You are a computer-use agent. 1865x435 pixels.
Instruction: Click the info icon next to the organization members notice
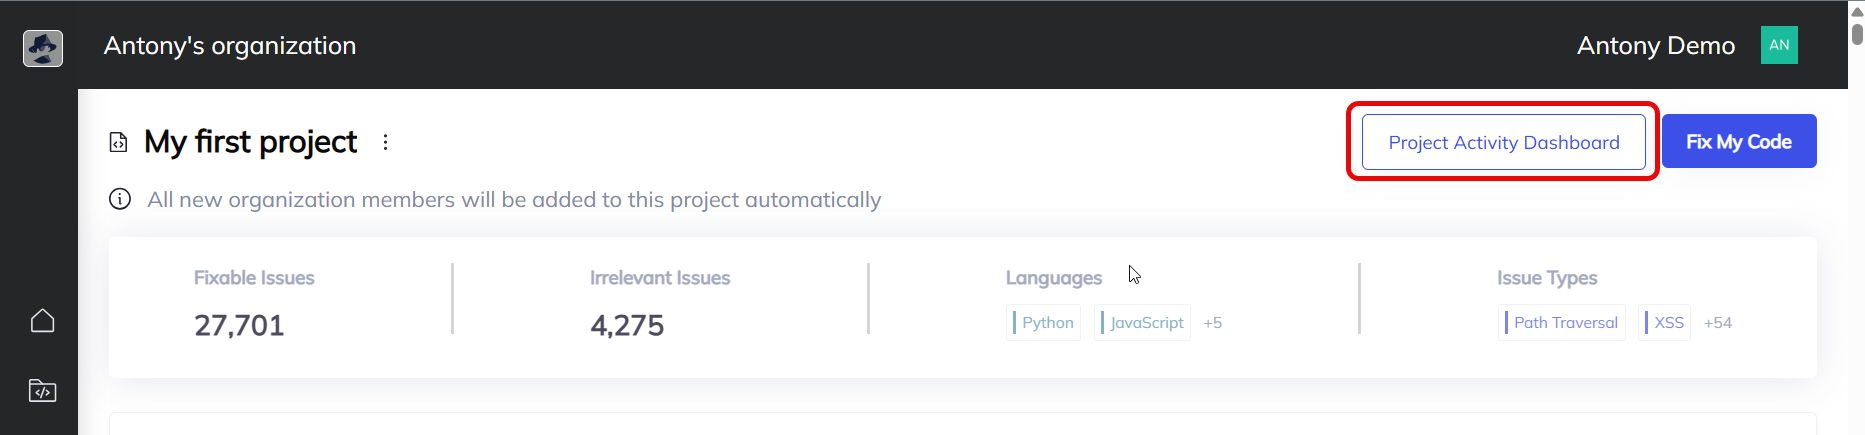coord(120,199)
